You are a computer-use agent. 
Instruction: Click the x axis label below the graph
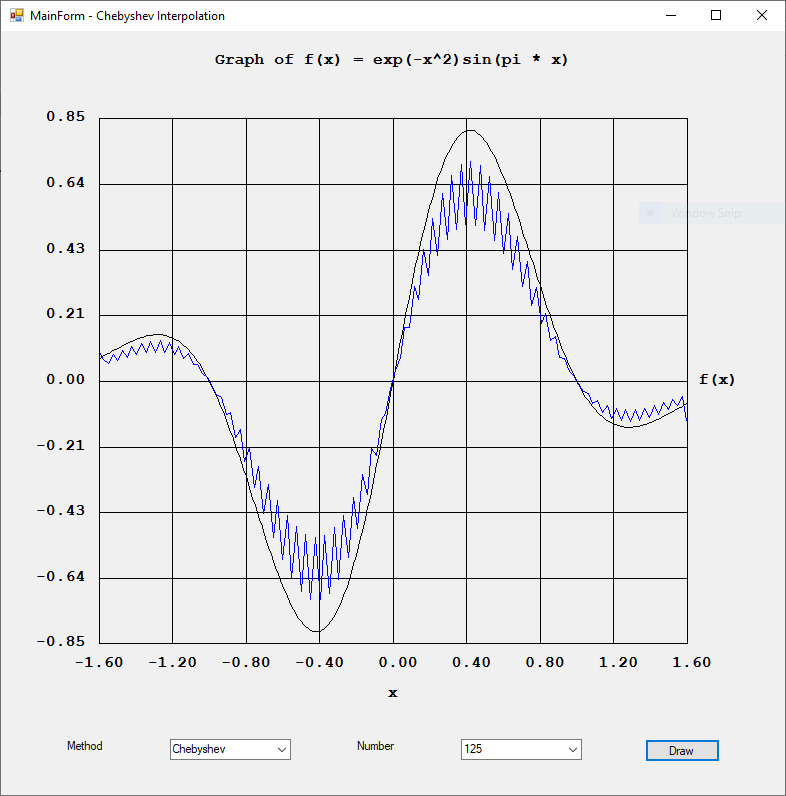pos(393,693)
